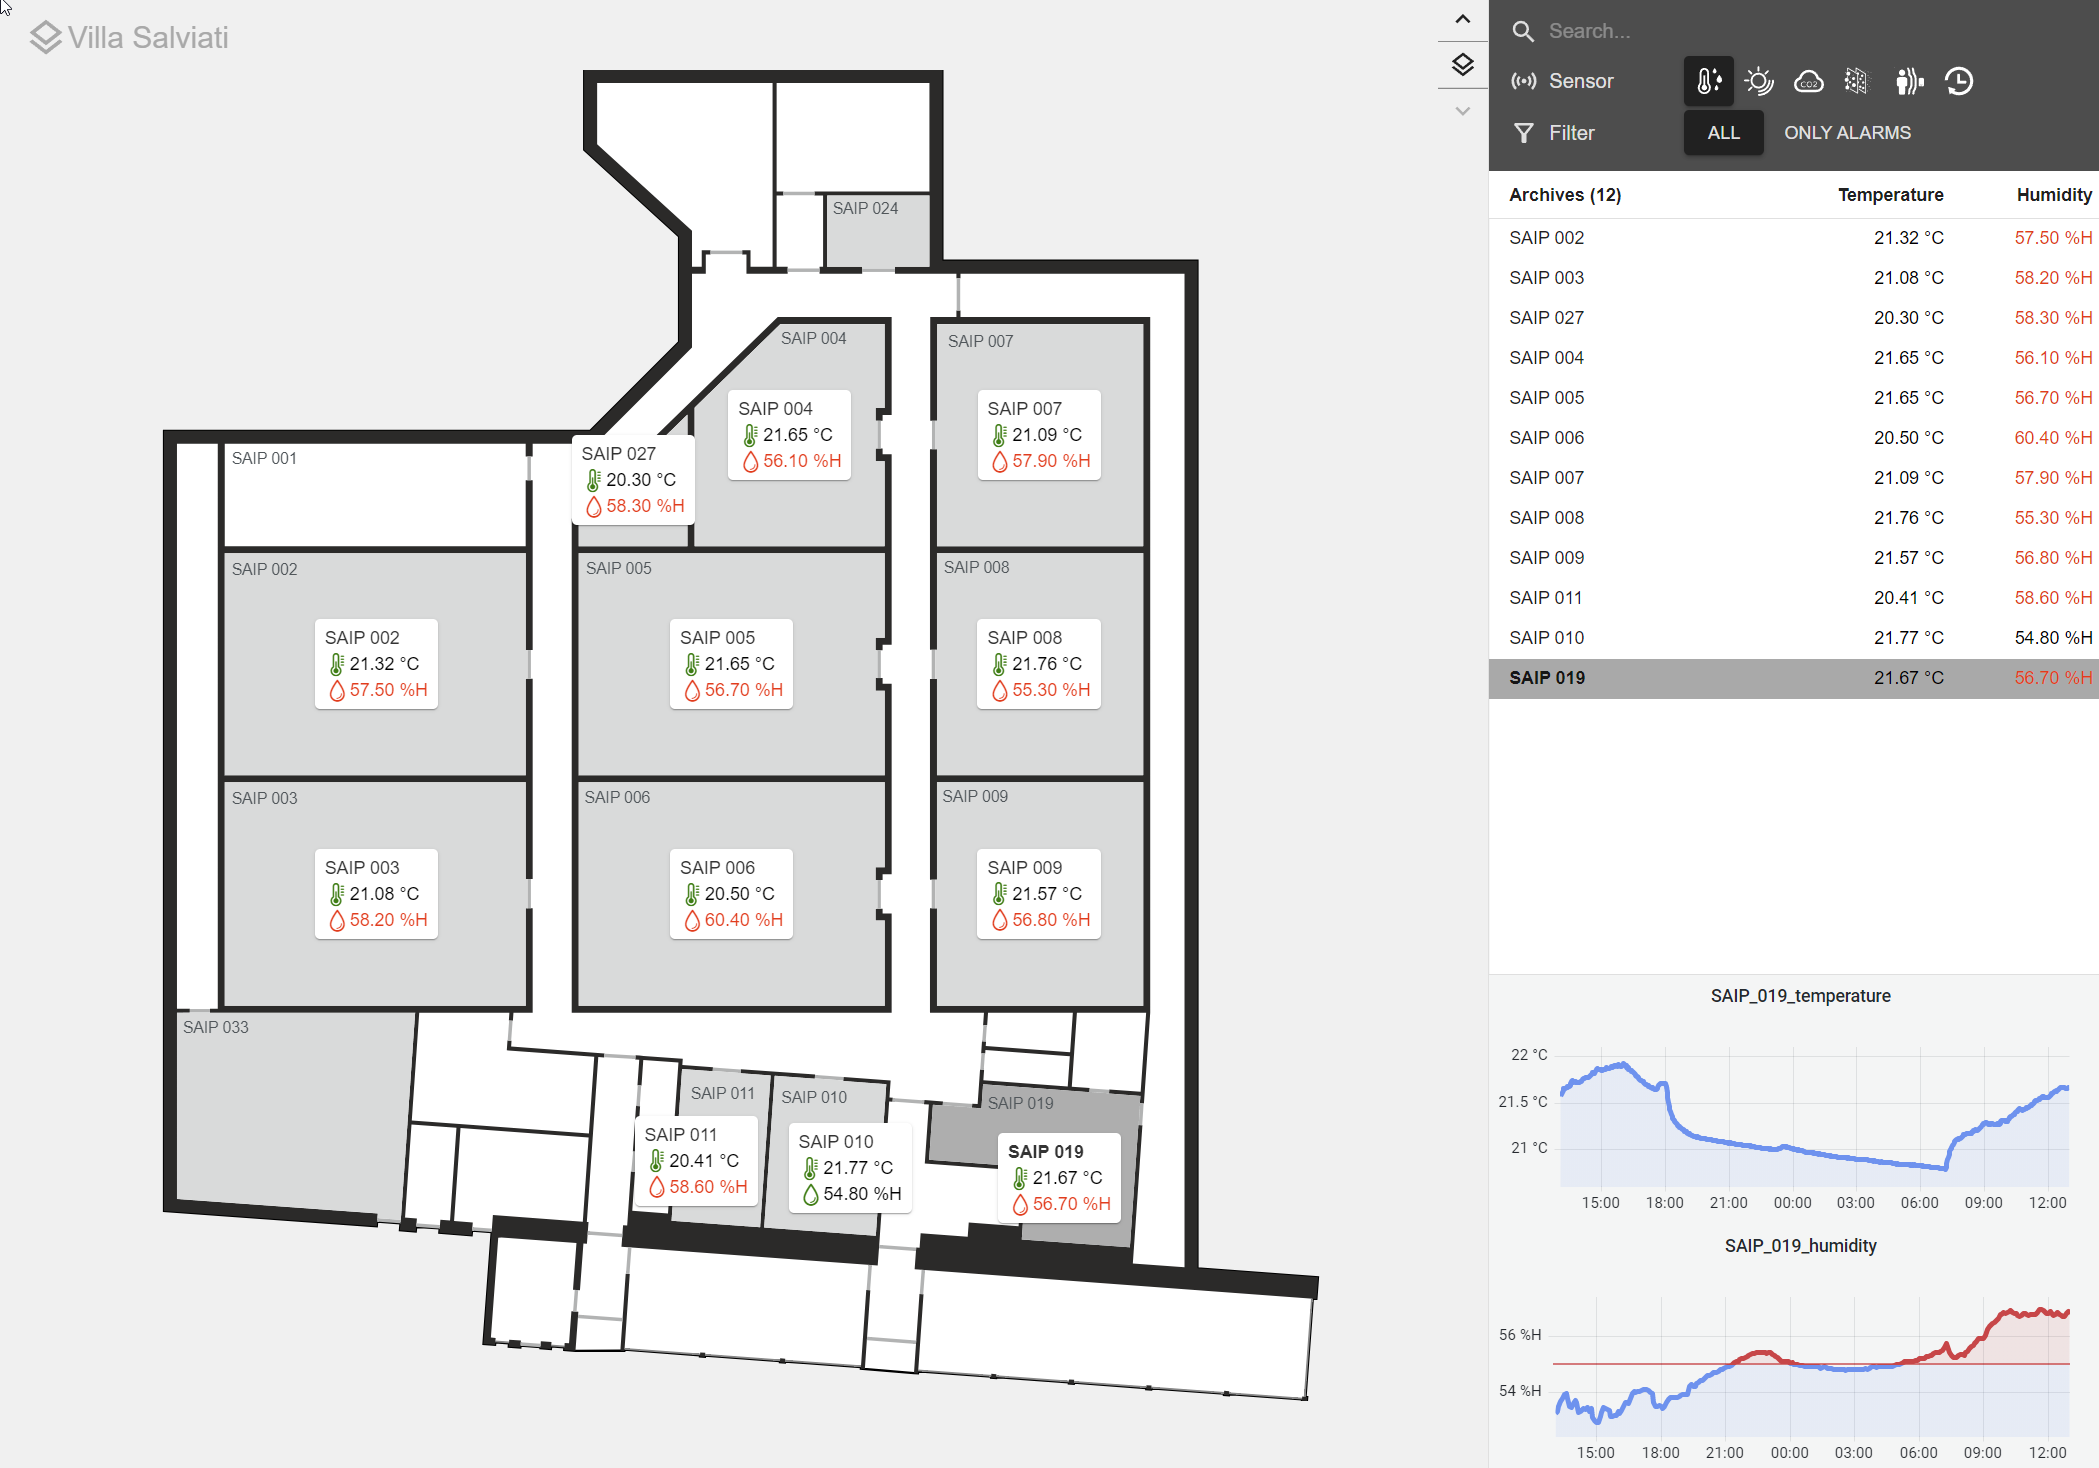Click the Villa Salviati logo icon

coord(47,37)
